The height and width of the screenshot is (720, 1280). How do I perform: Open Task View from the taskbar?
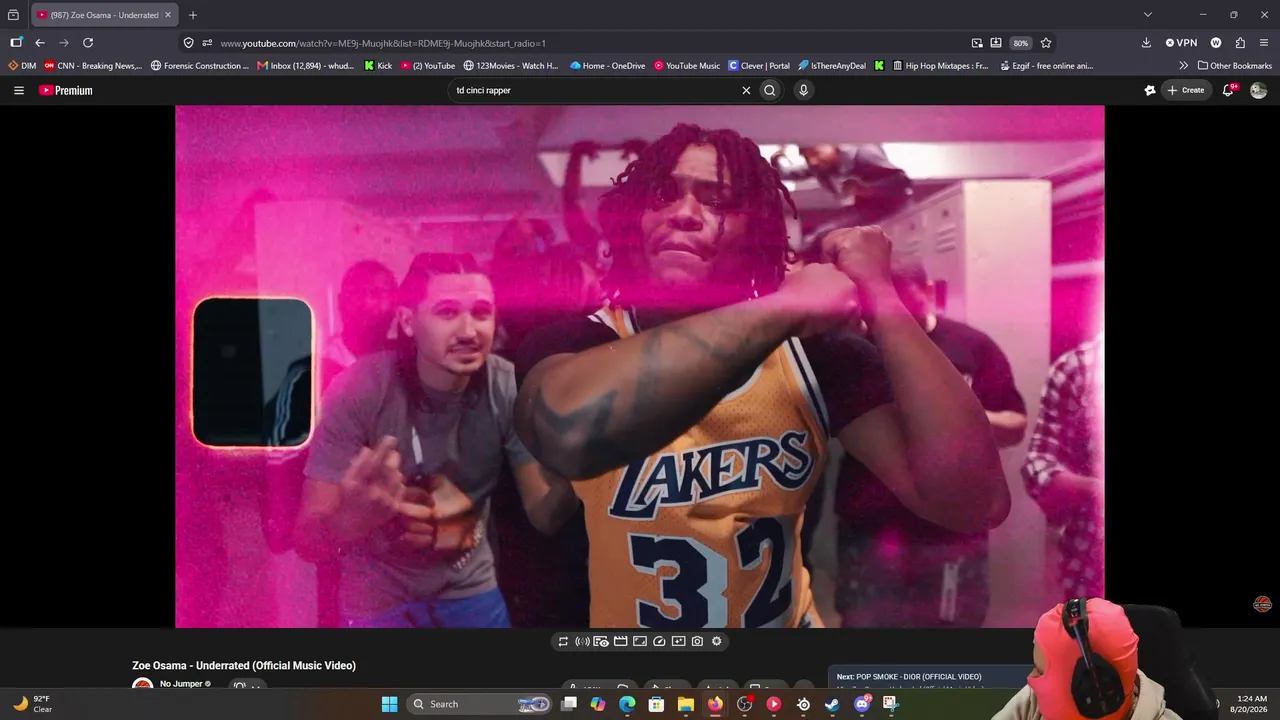tap(569, 704)
